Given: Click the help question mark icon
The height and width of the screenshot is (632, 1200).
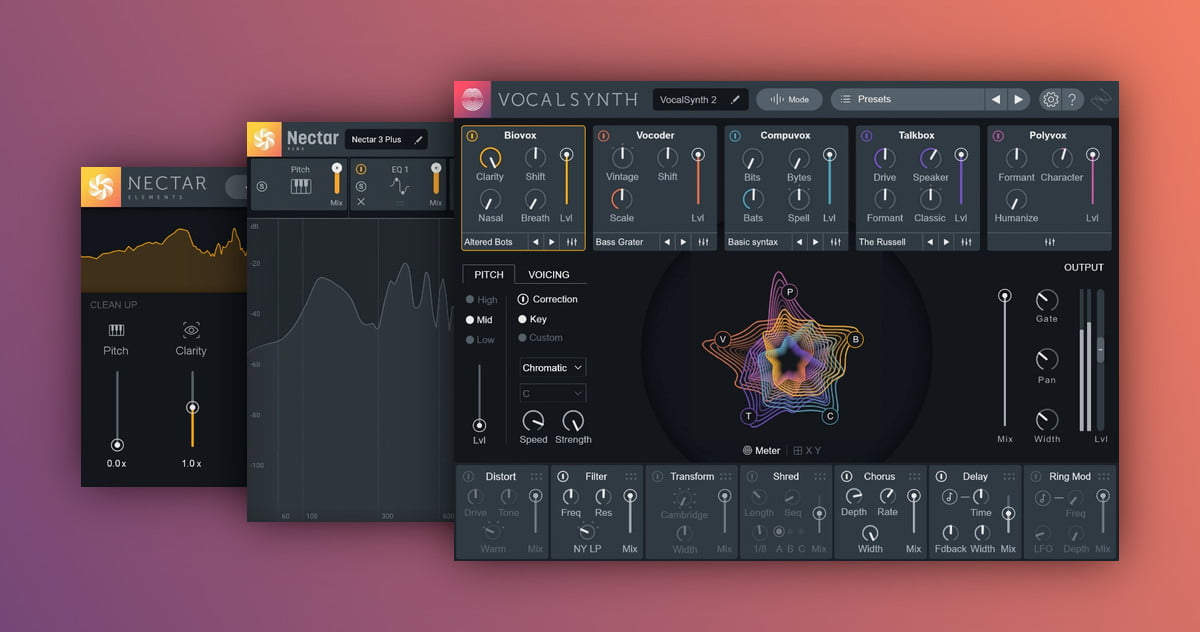Looking at the screenshot, I should click(1072, 100).
